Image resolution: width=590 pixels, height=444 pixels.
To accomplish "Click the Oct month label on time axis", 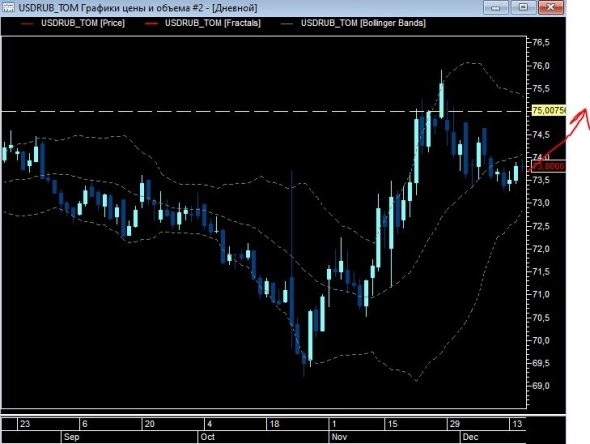I will [x=207, y=437].
